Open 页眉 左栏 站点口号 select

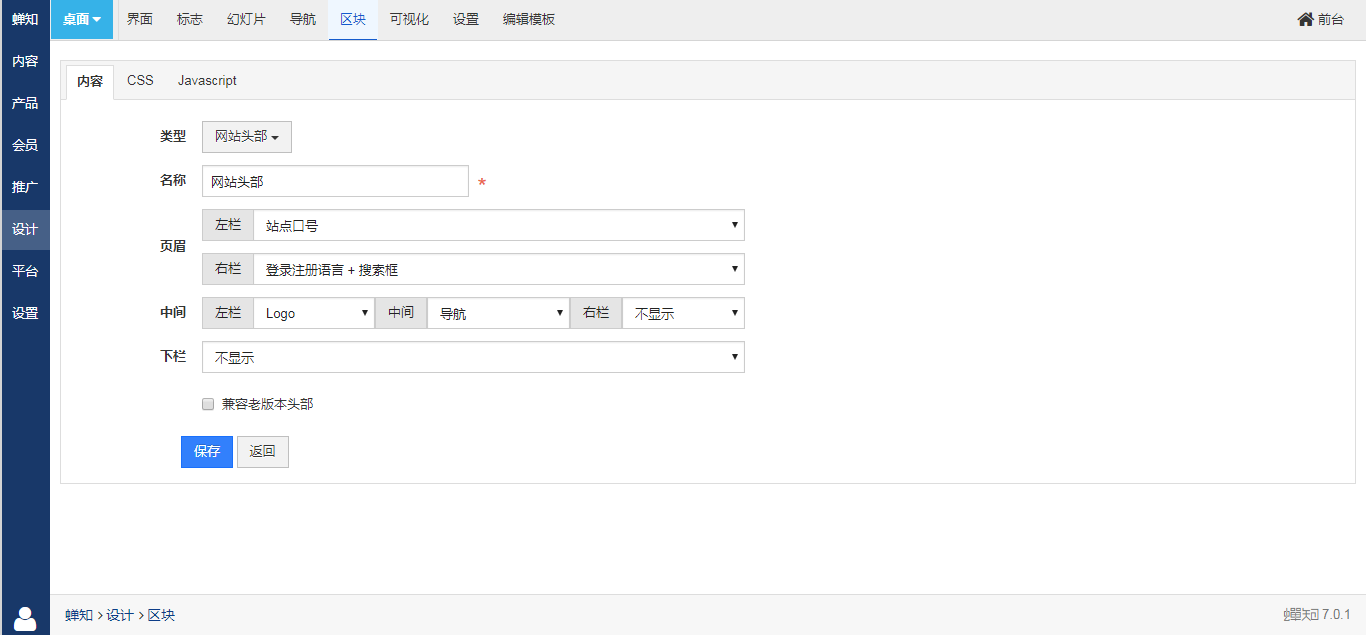pos(499,225)
